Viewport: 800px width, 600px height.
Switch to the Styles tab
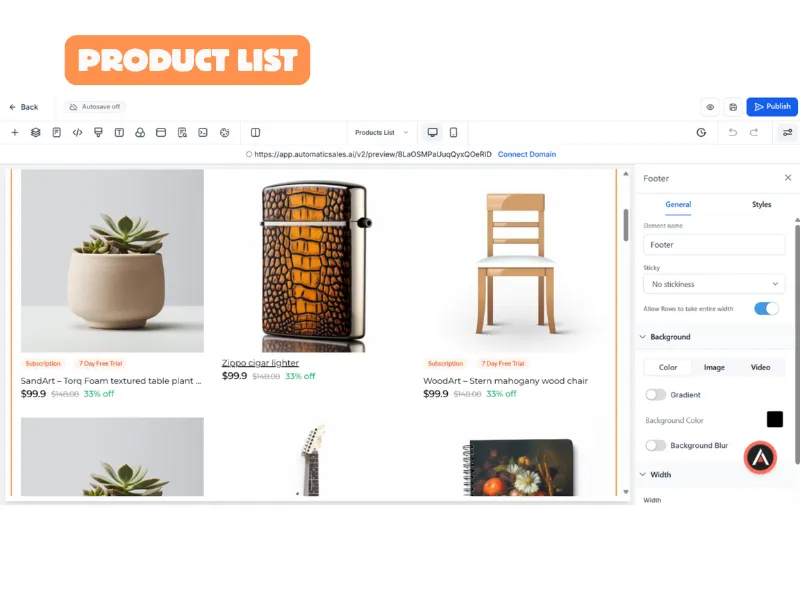[x=761, y=204]
